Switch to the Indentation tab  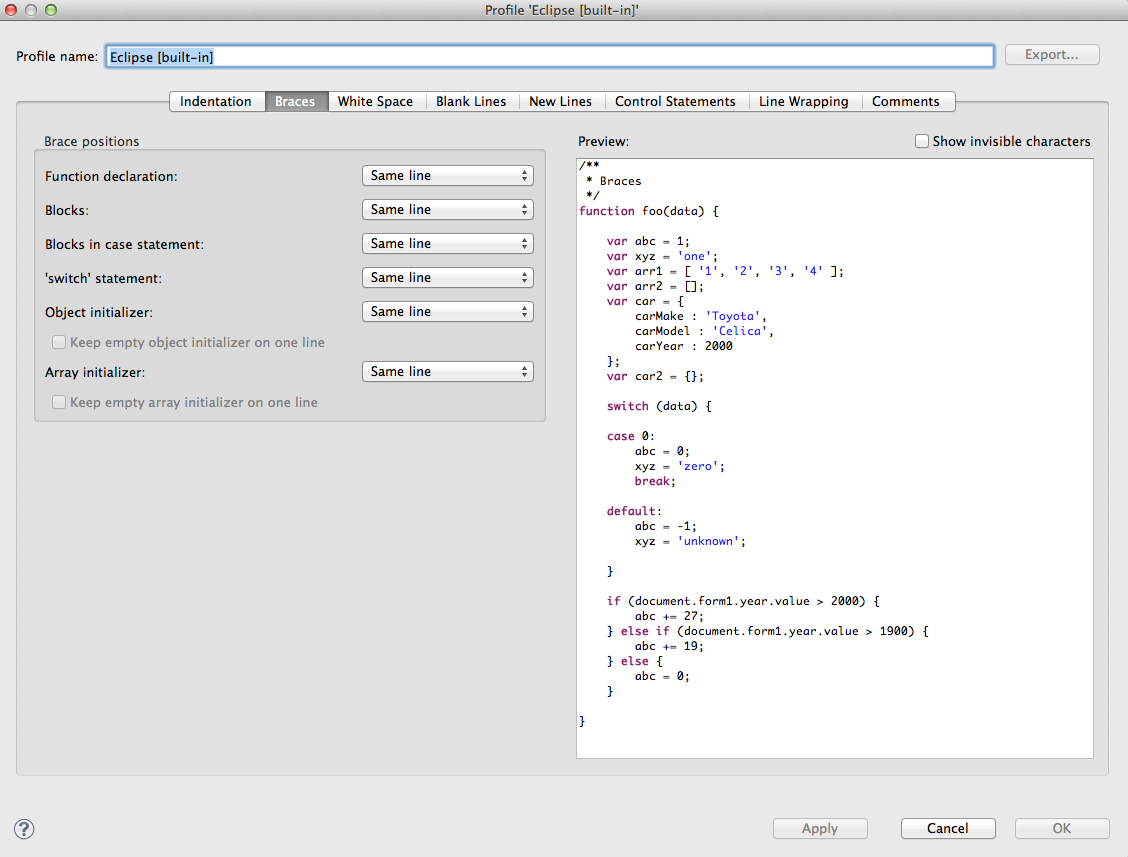[216, 102]
